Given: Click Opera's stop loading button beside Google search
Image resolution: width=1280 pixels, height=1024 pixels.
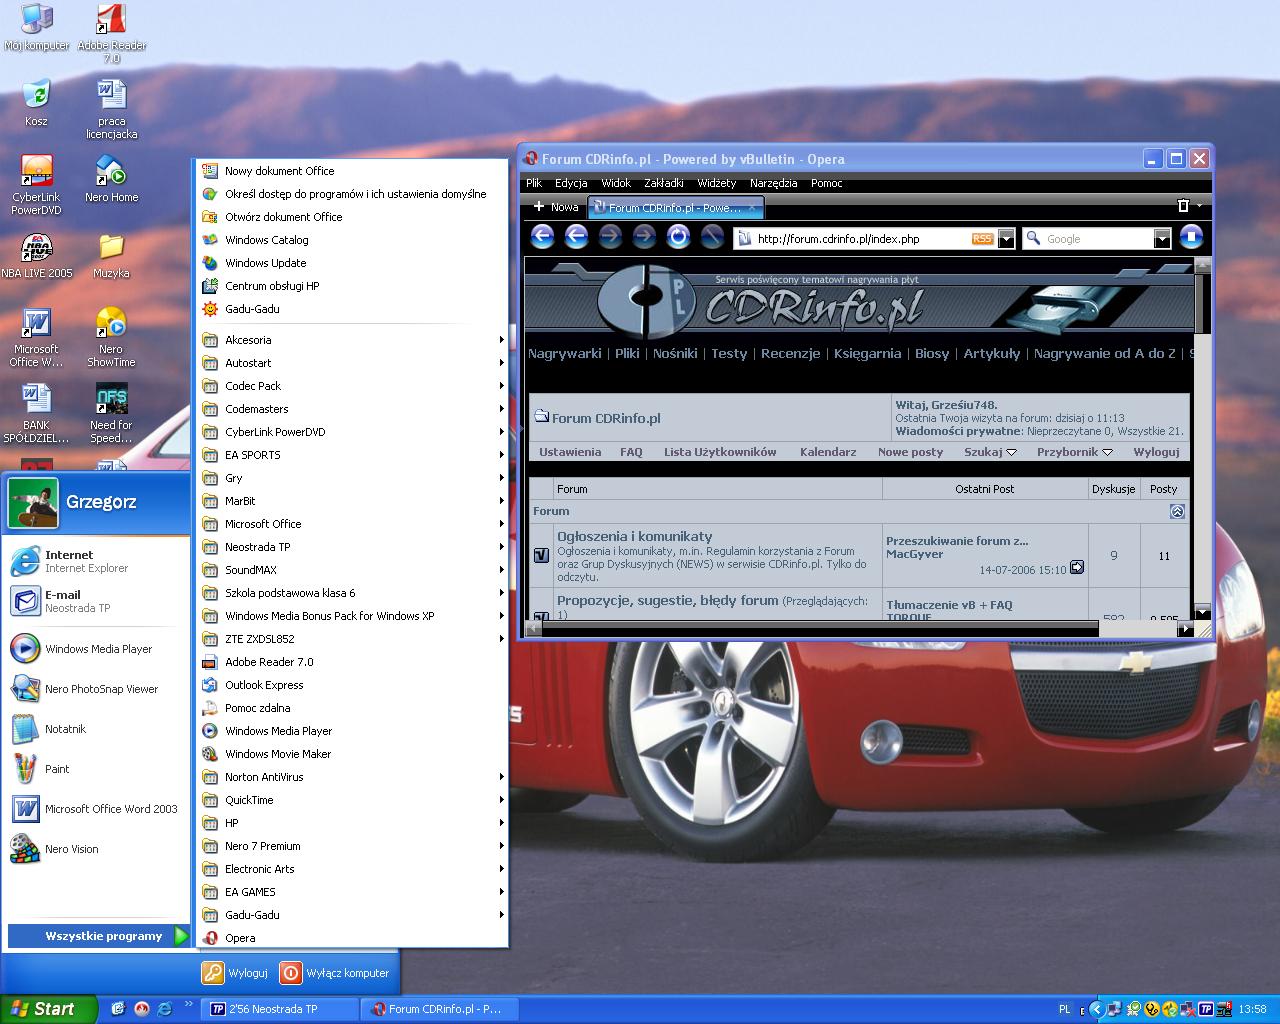Looking at the screenshot, I should (1191, 237).
